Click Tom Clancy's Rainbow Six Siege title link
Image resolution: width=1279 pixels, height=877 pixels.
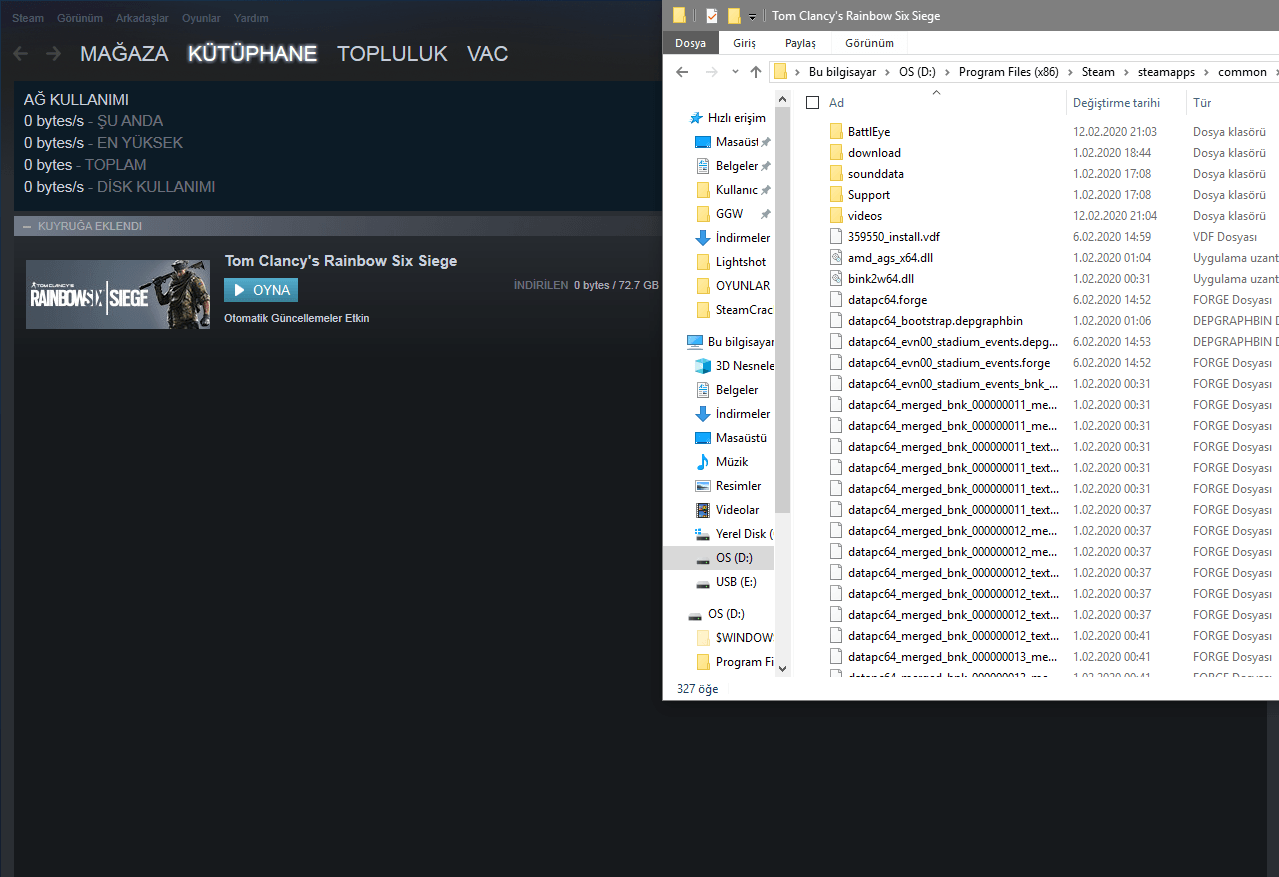coord(341,261)
